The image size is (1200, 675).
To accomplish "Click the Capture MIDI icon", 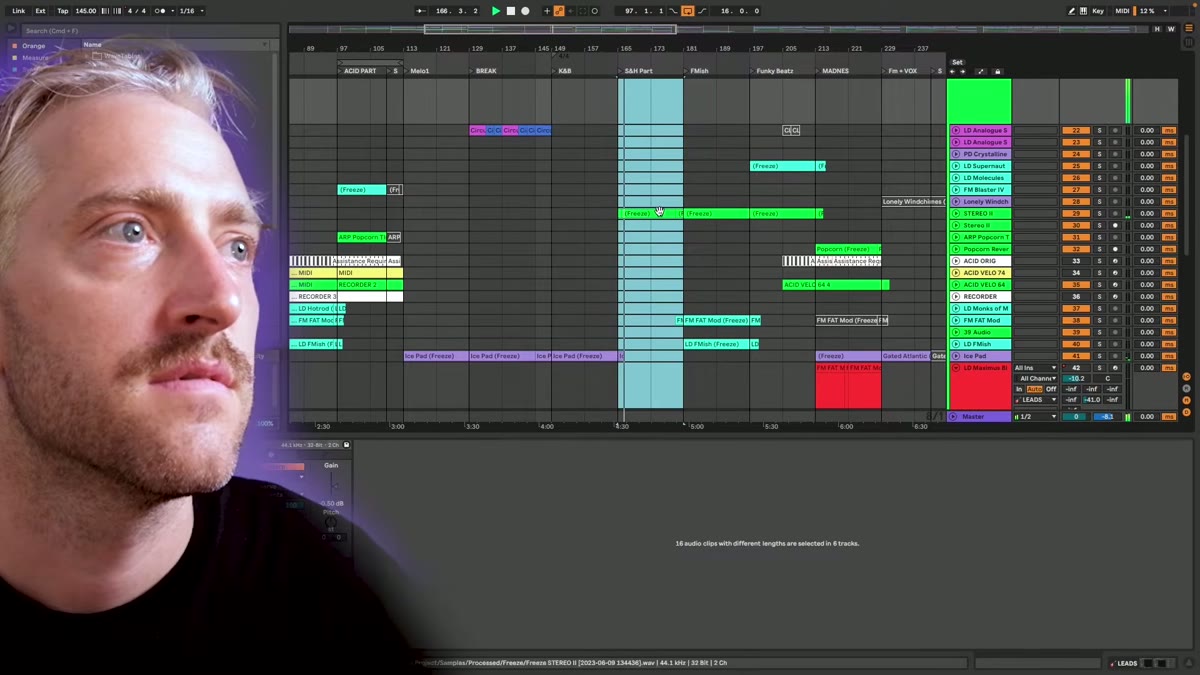I will click(583, 11).
